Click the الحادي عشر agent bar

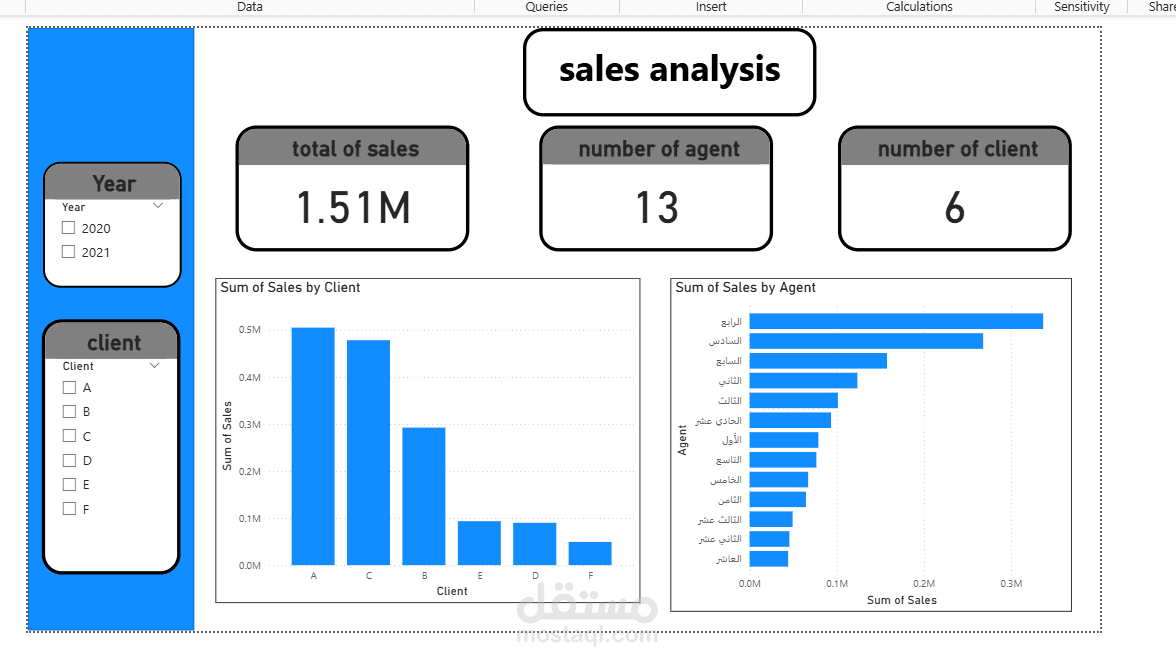point(790,420)
